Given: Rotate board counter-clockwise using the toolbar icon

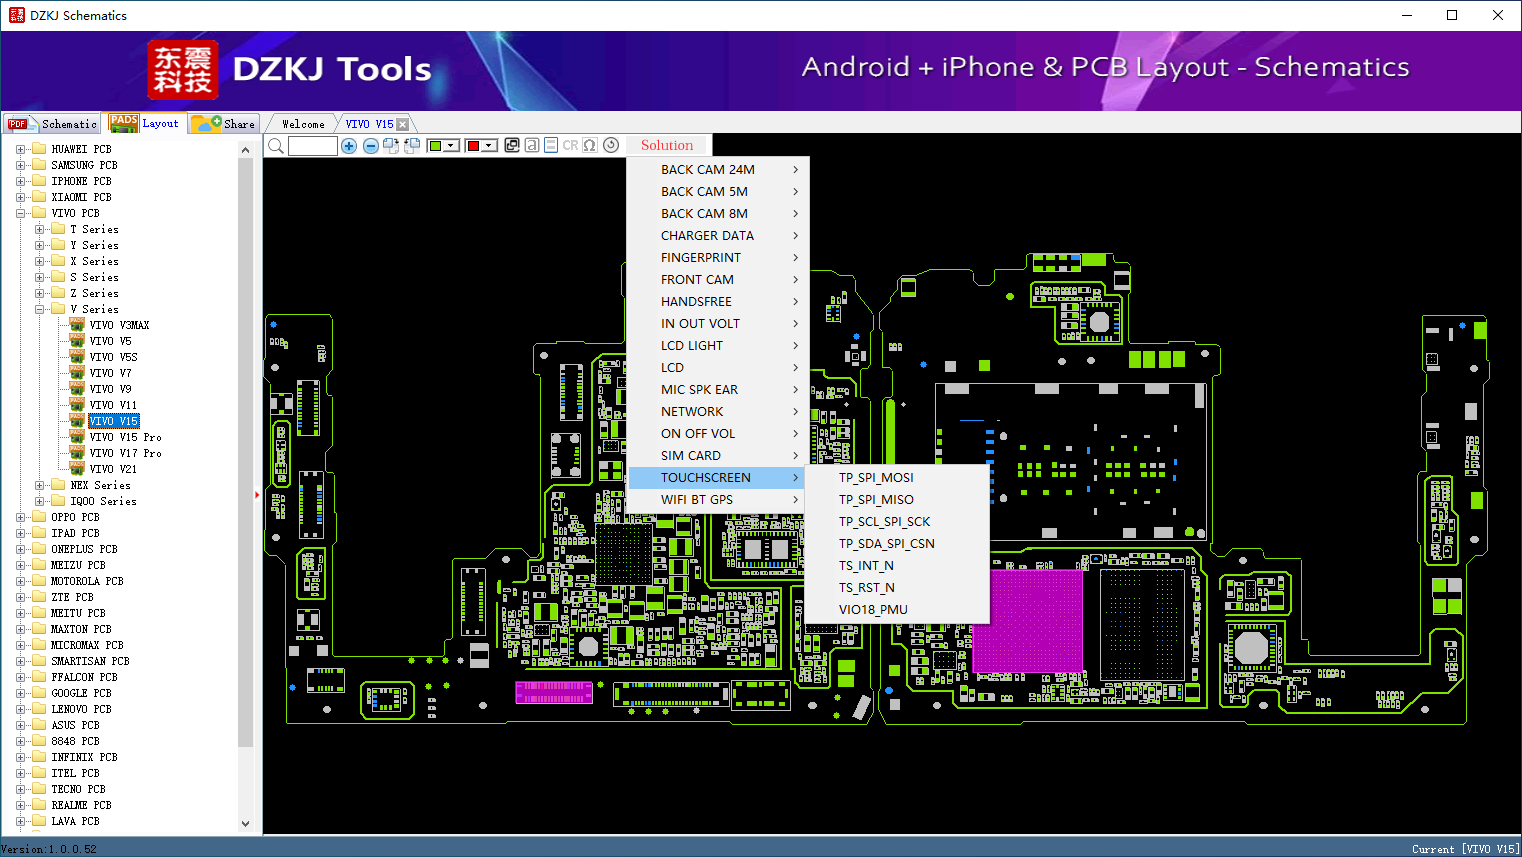Looking at the screenshot, I should [x=411, y=146].
